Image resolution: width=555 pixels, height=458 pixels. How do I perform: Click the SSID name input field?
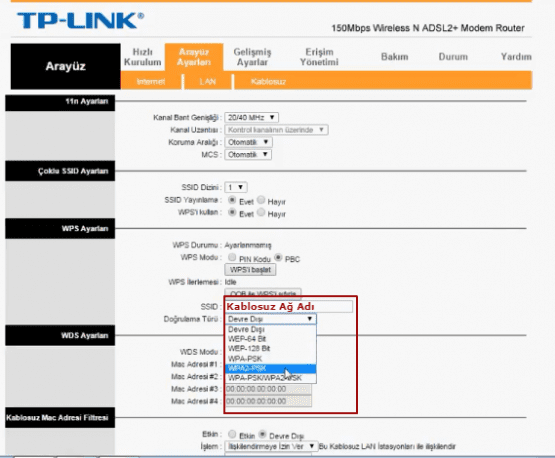click(x=289, y=307)
